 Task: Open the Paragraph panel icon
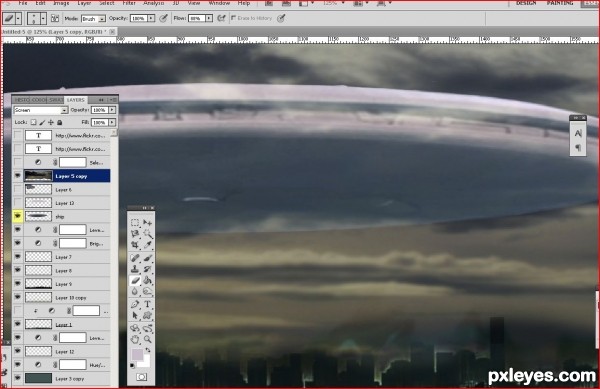tap(578, 148)
